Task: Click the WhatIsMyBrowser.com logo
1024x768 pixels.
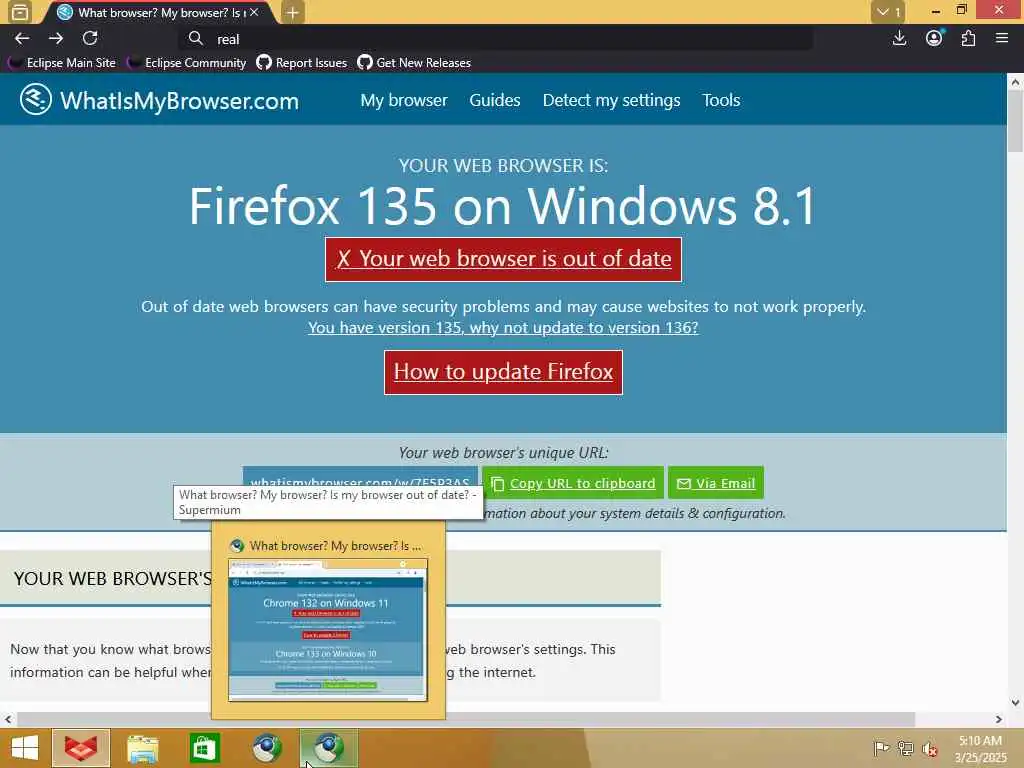Action: coord(159,100)
